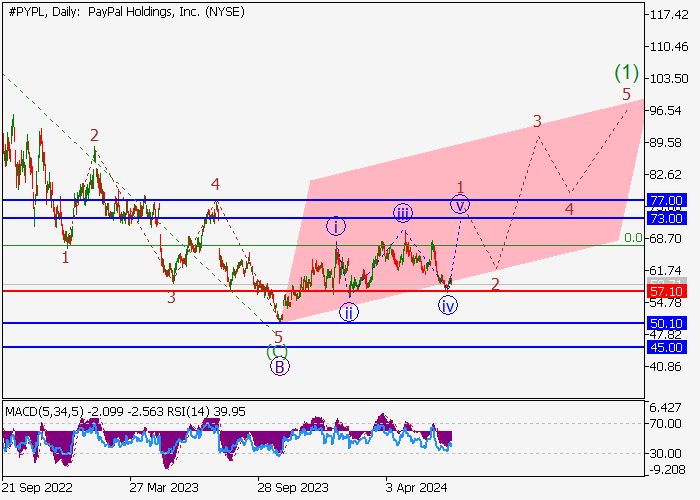Screen dimensions: 700x500
Task: Click the '21 Sep 2022' date label
Action: (38, 488)
